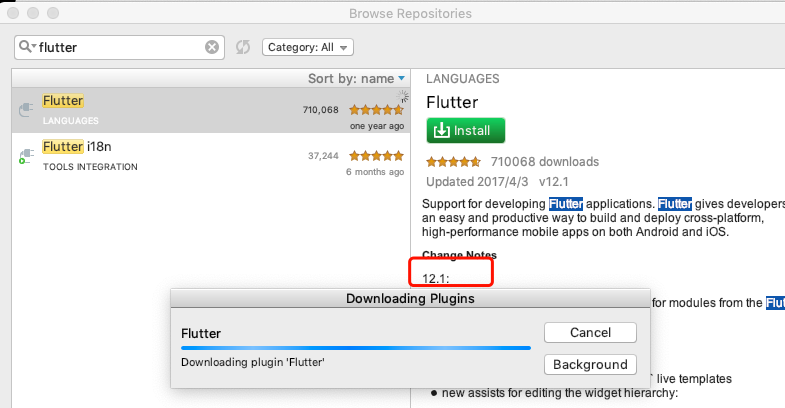The height and width of the screenshot is (408, 785).
Task: Open the Sort by: name dropdown
Action: click(x=356, y=79)
